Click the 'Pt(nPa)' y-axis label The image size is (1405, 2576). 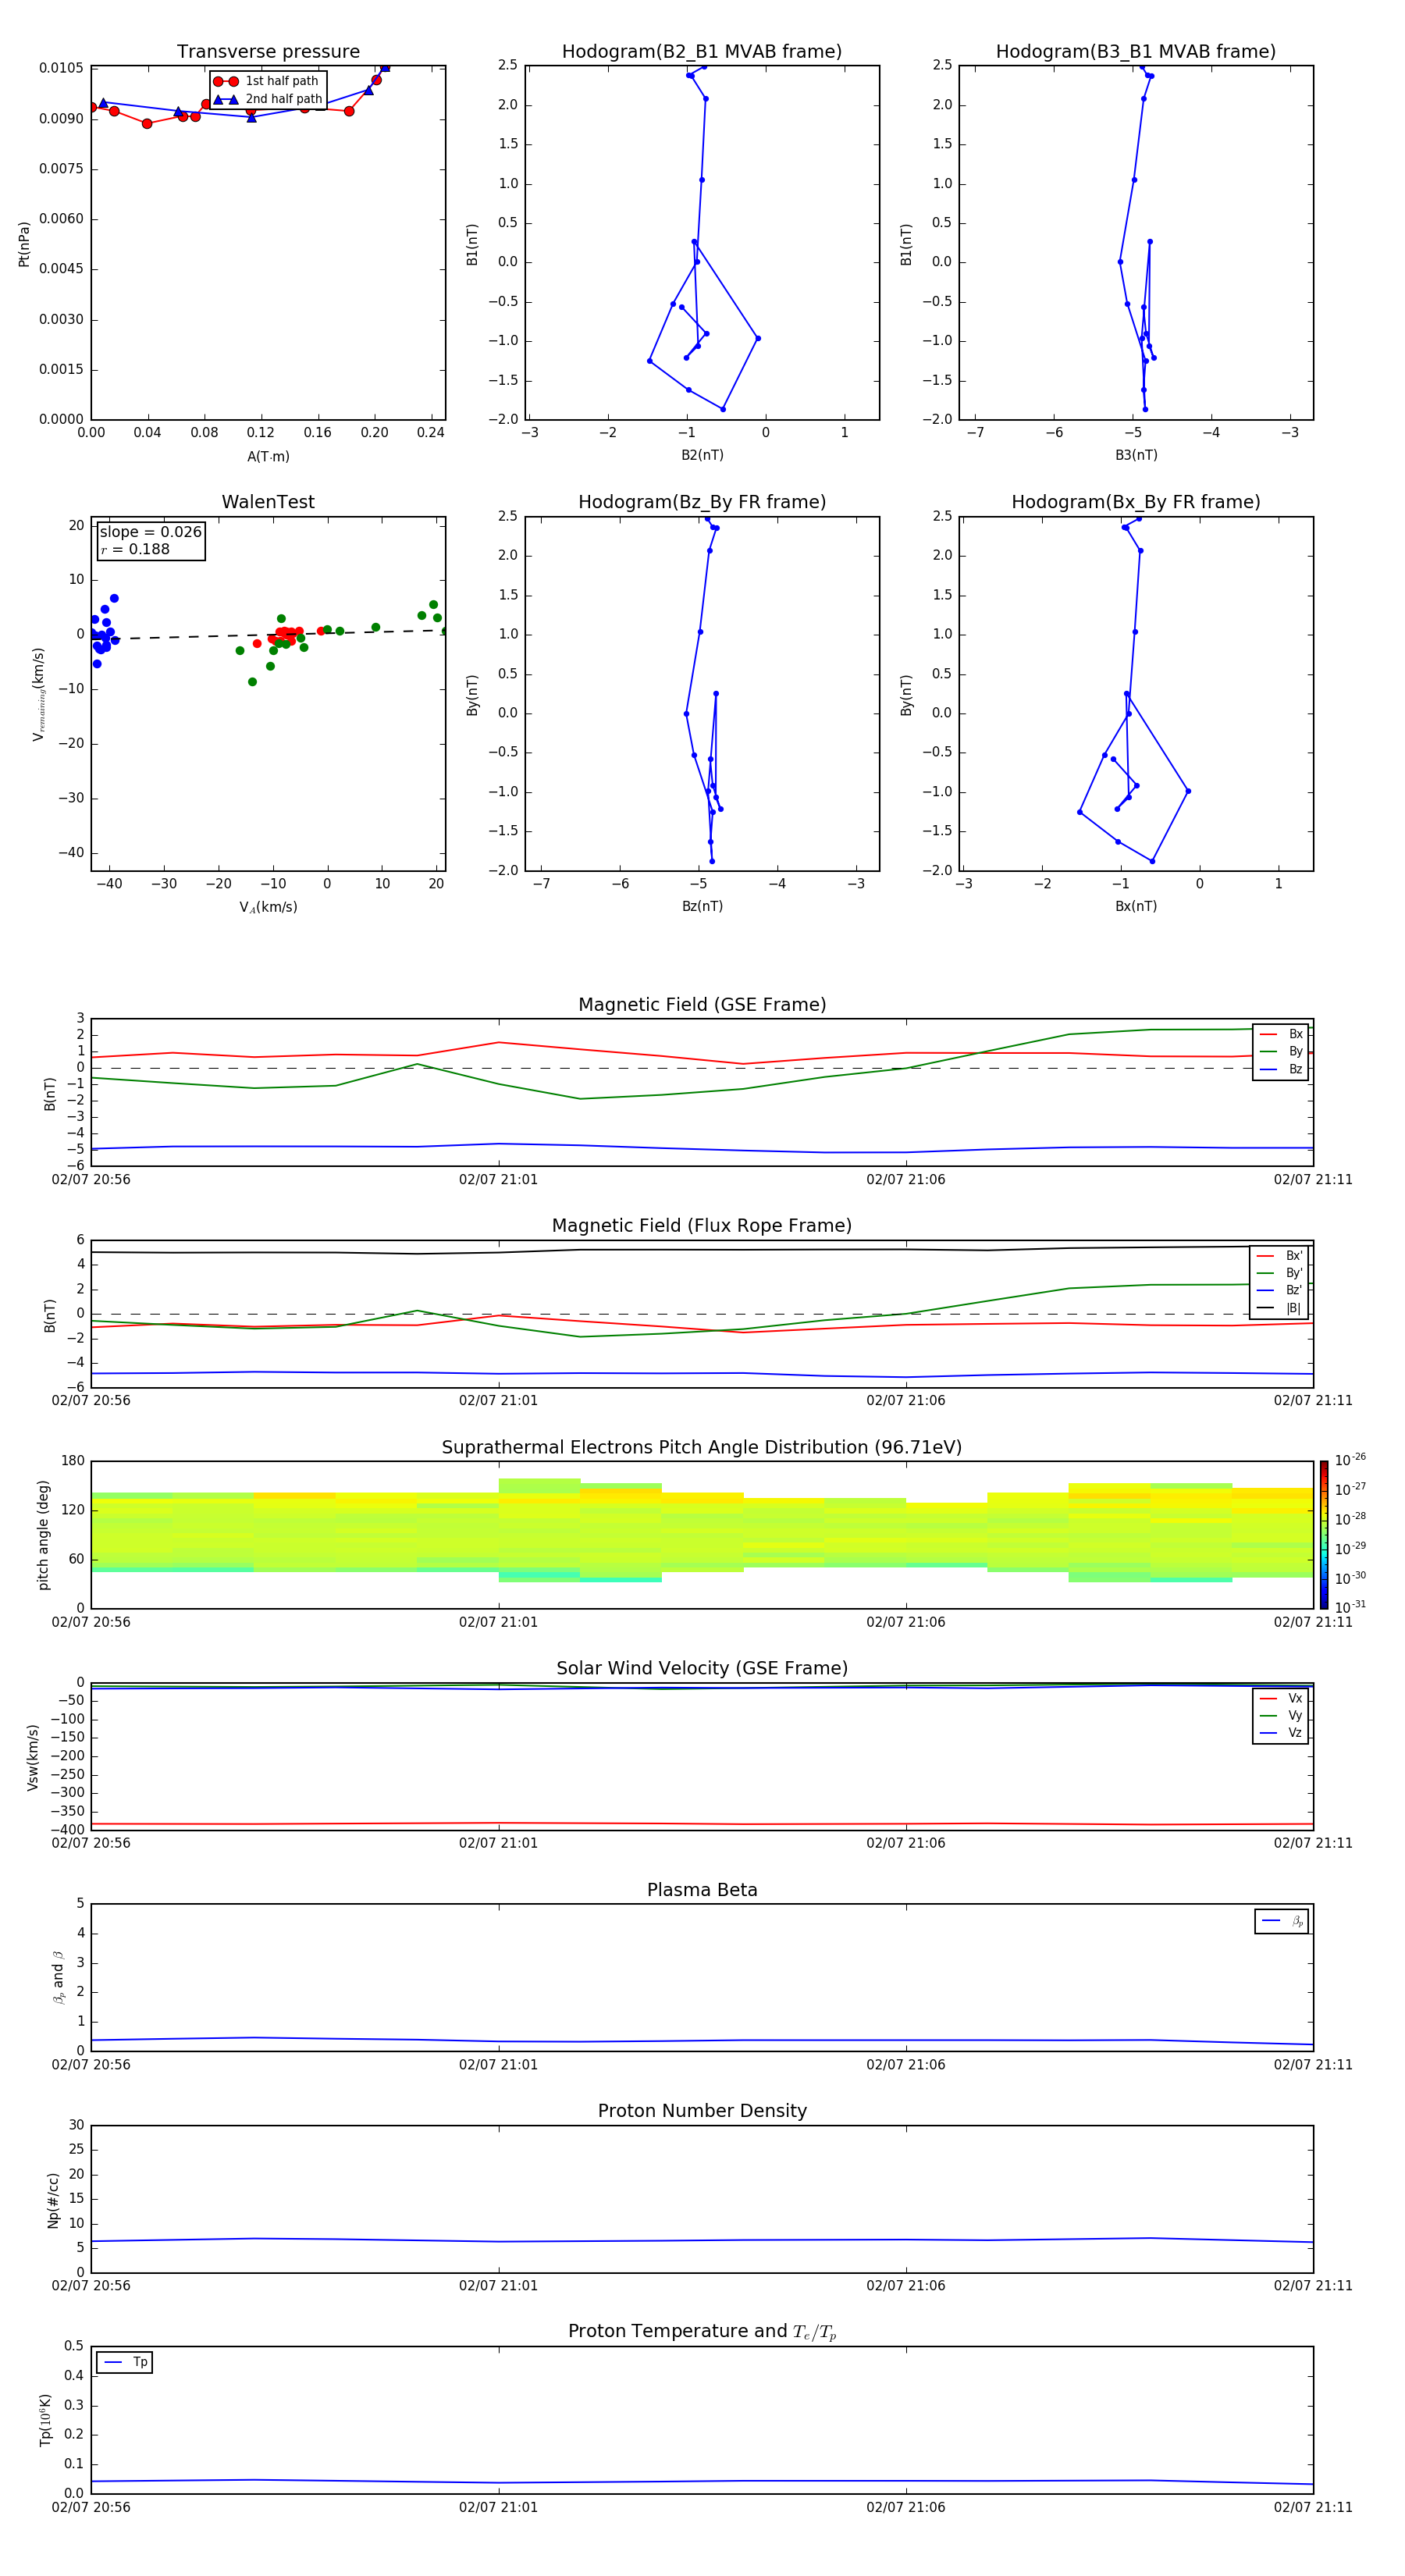pyautogui.click(x=24, y=244)
